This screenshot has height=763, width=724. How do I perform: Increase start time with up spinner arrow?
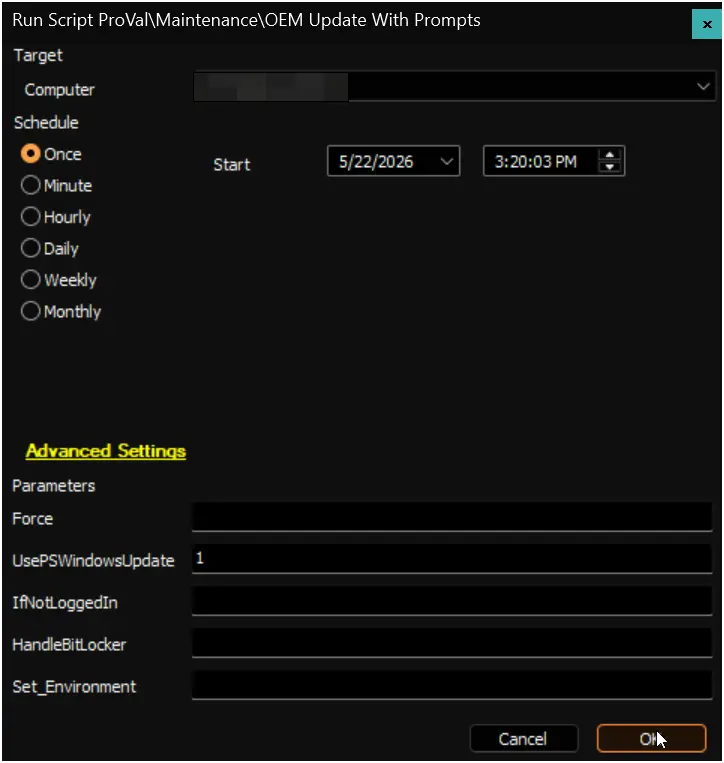pyautogui.click(x=610, y=155)
